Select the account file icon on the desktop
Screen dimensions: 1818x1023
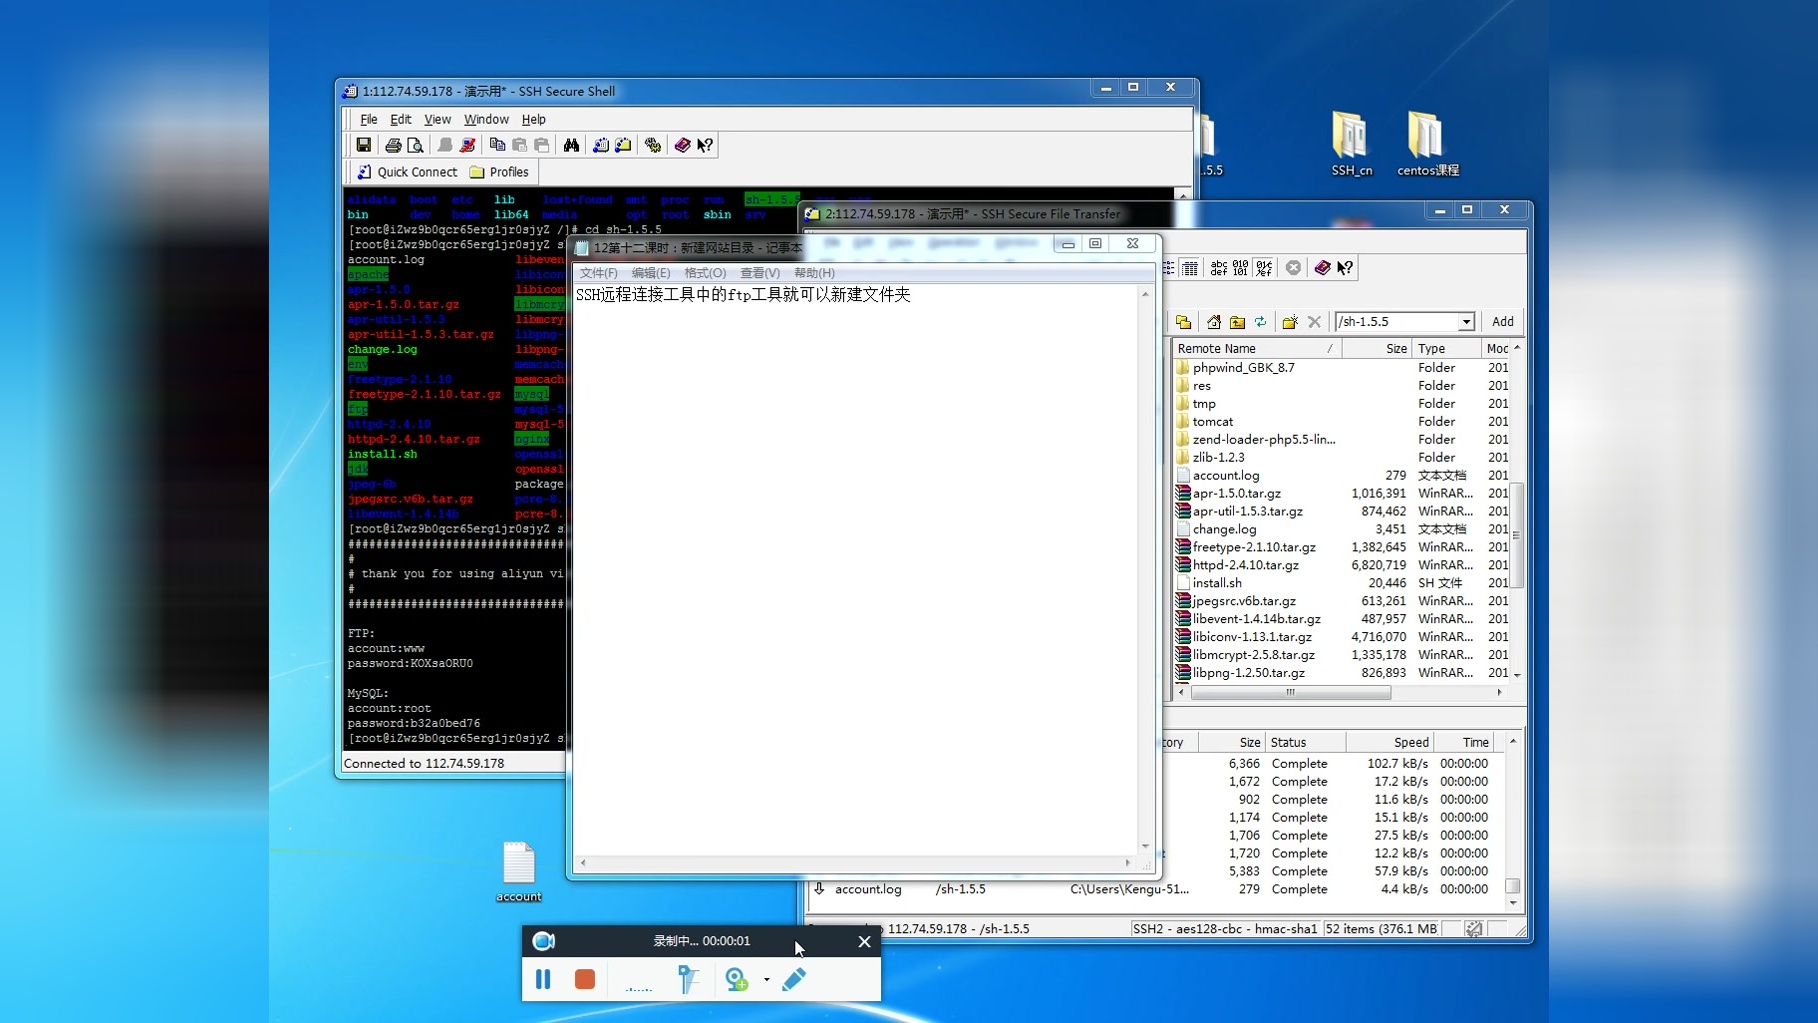[519, 872]
